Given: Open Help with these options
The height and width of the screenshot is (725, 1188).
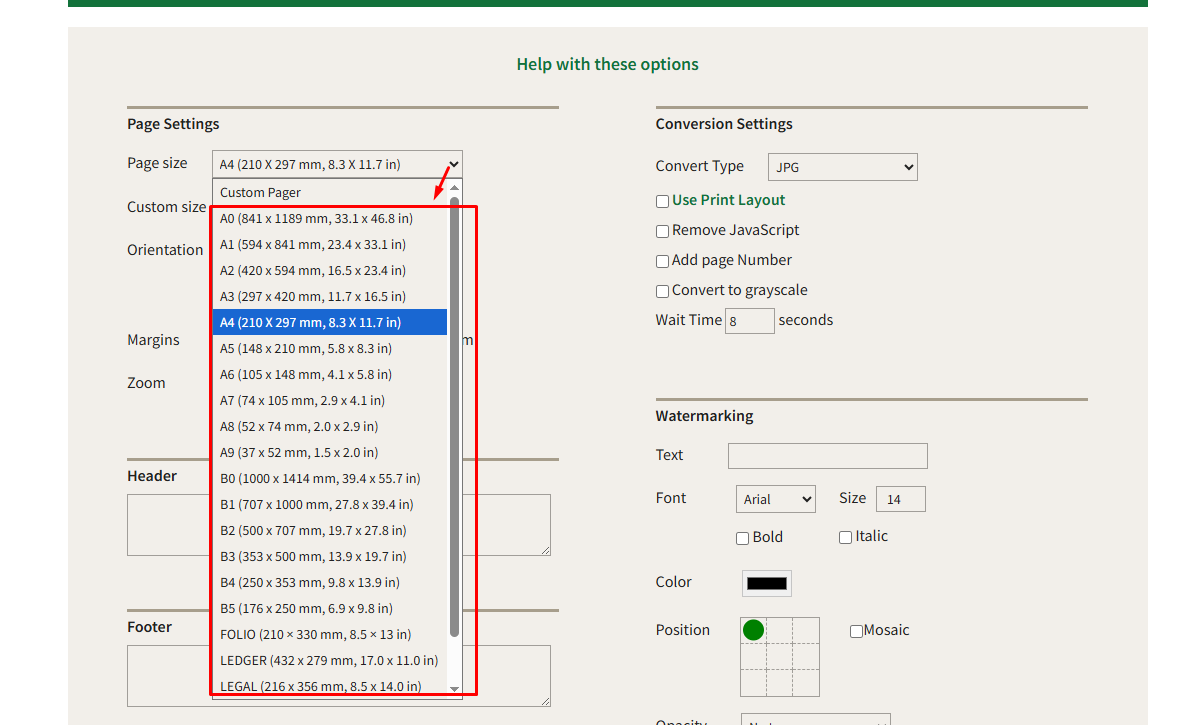Looking at the screenshot, I should (607, 63).
